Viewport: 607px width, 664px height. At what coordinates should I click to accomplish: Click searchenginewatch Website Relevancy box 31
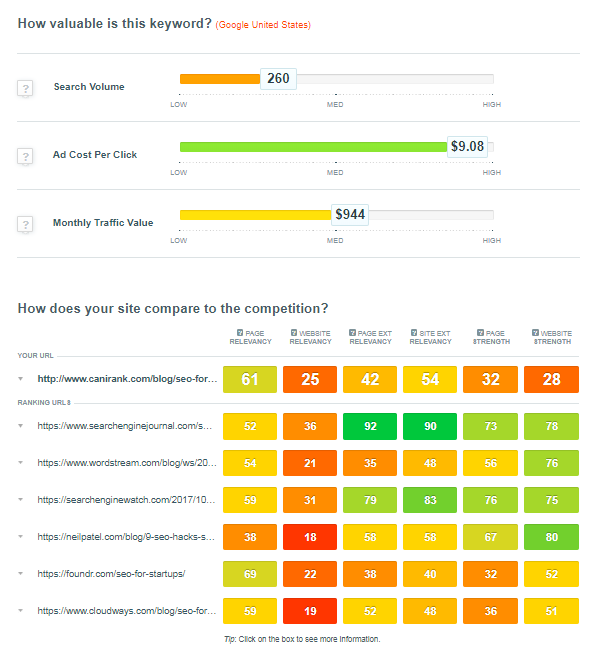310,500
